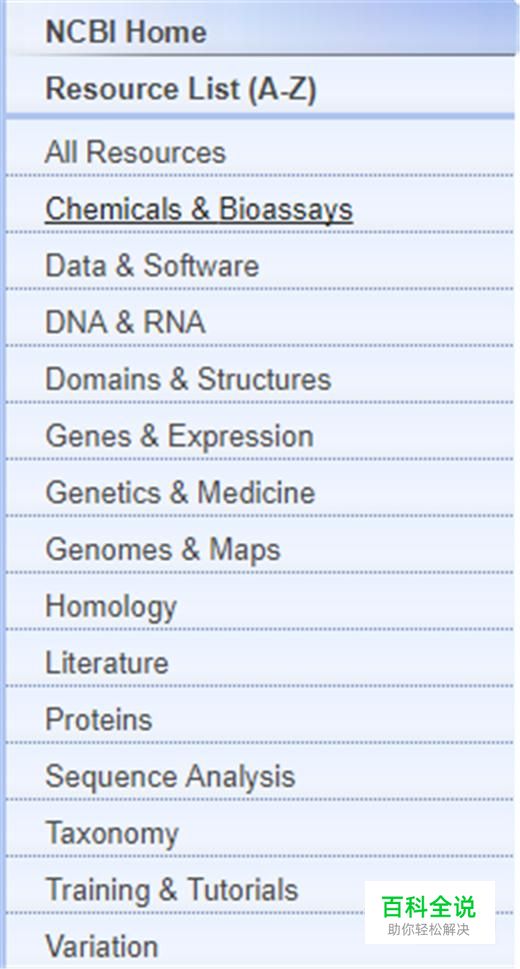Click the blue left border strip
The image size is (520, 969).
tap(3, 484)
